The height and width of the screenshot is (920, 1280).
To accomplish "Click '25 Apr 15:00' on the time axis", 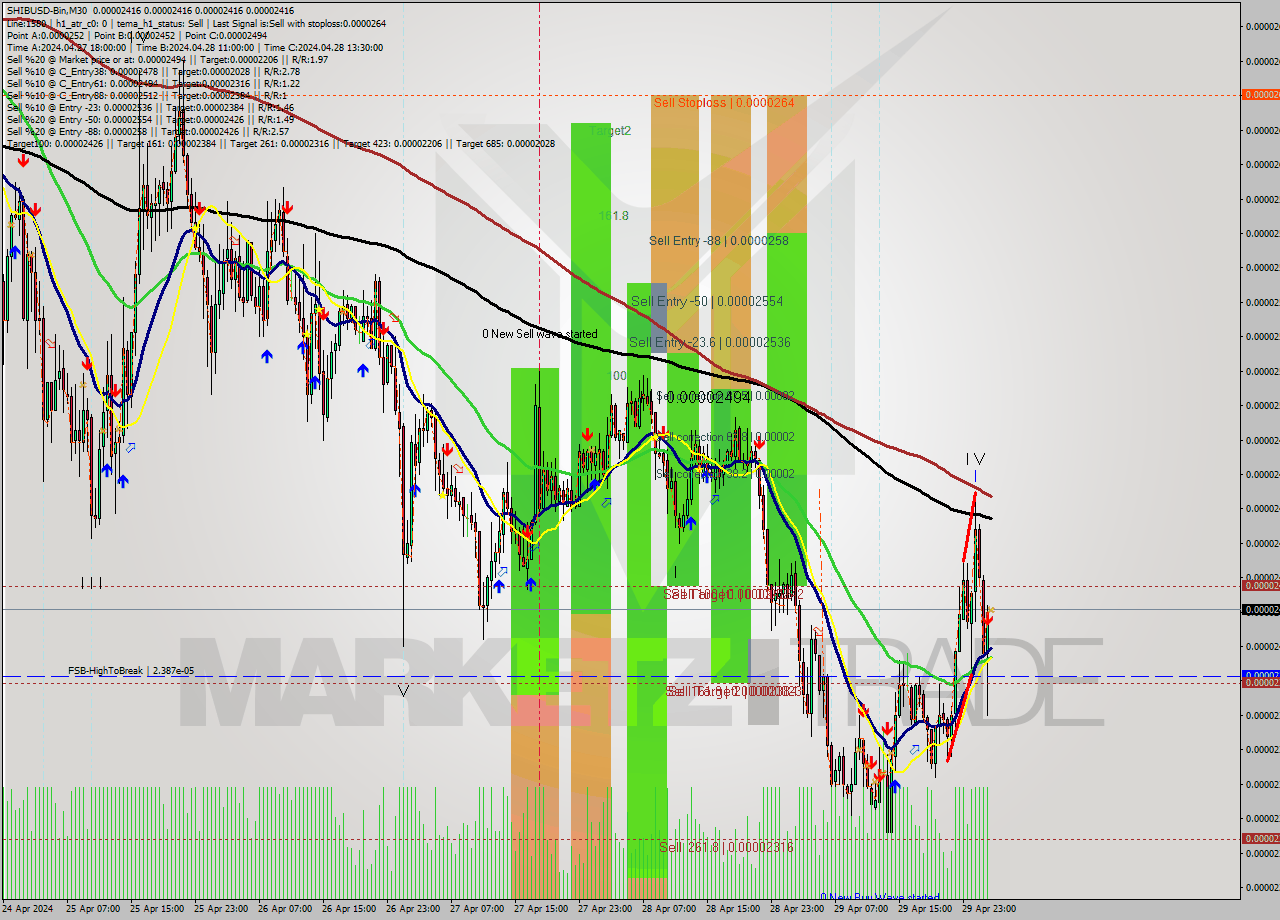I will [x=156, y=909].
